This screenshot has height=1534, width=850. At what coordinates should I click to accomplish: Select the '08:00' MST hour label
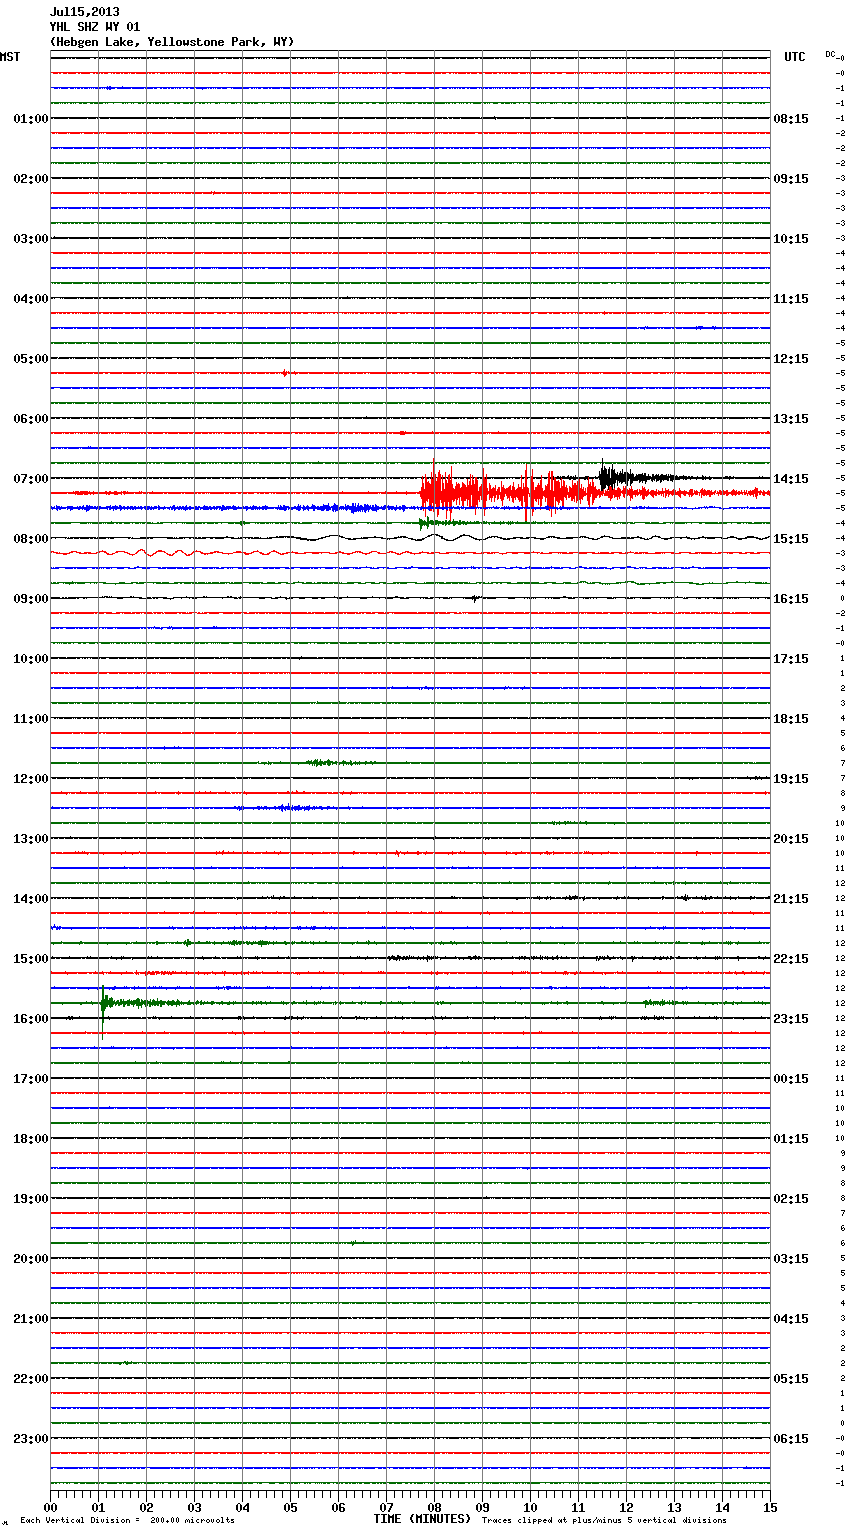pos(31,539)
